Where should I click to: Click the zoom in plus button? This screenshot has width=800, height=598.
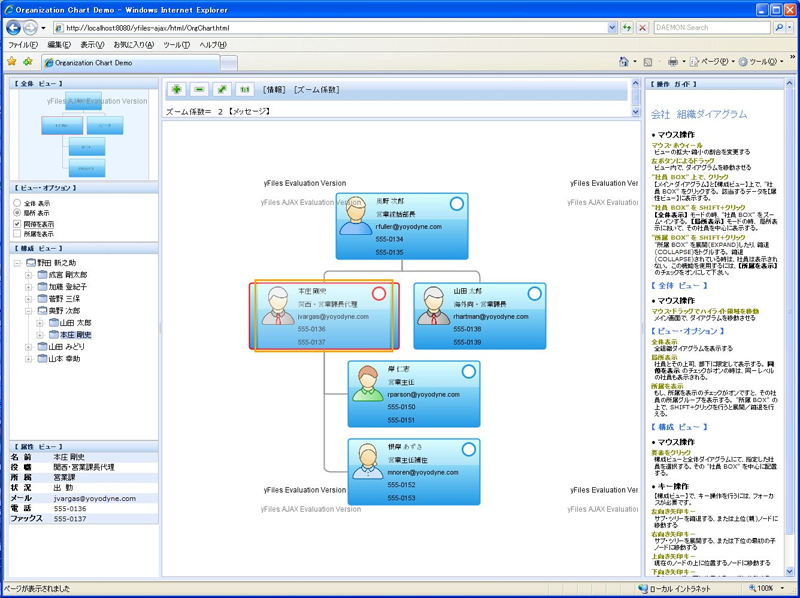[177, 90]
